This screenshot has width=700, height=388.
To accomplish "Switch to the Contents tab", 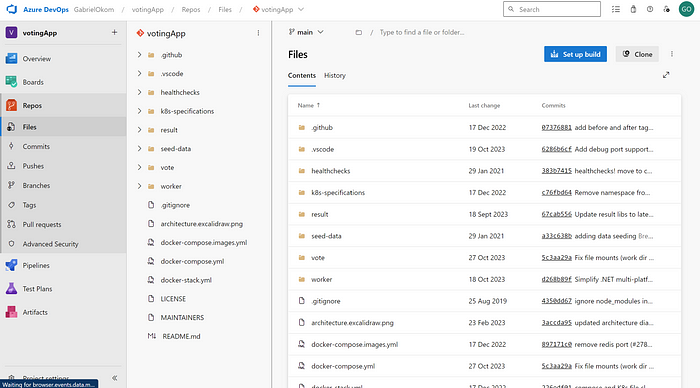I will point(302,75).
